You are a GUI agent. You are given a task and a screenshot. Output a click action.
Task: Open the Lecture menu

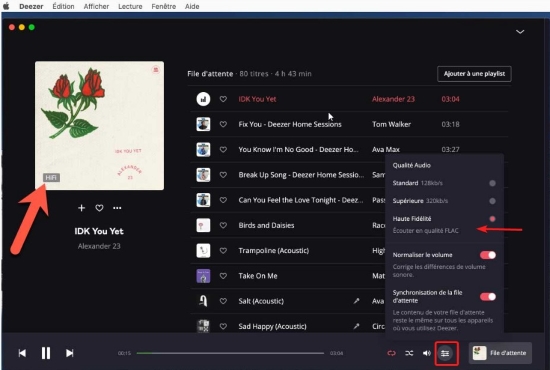coord(130,6)
